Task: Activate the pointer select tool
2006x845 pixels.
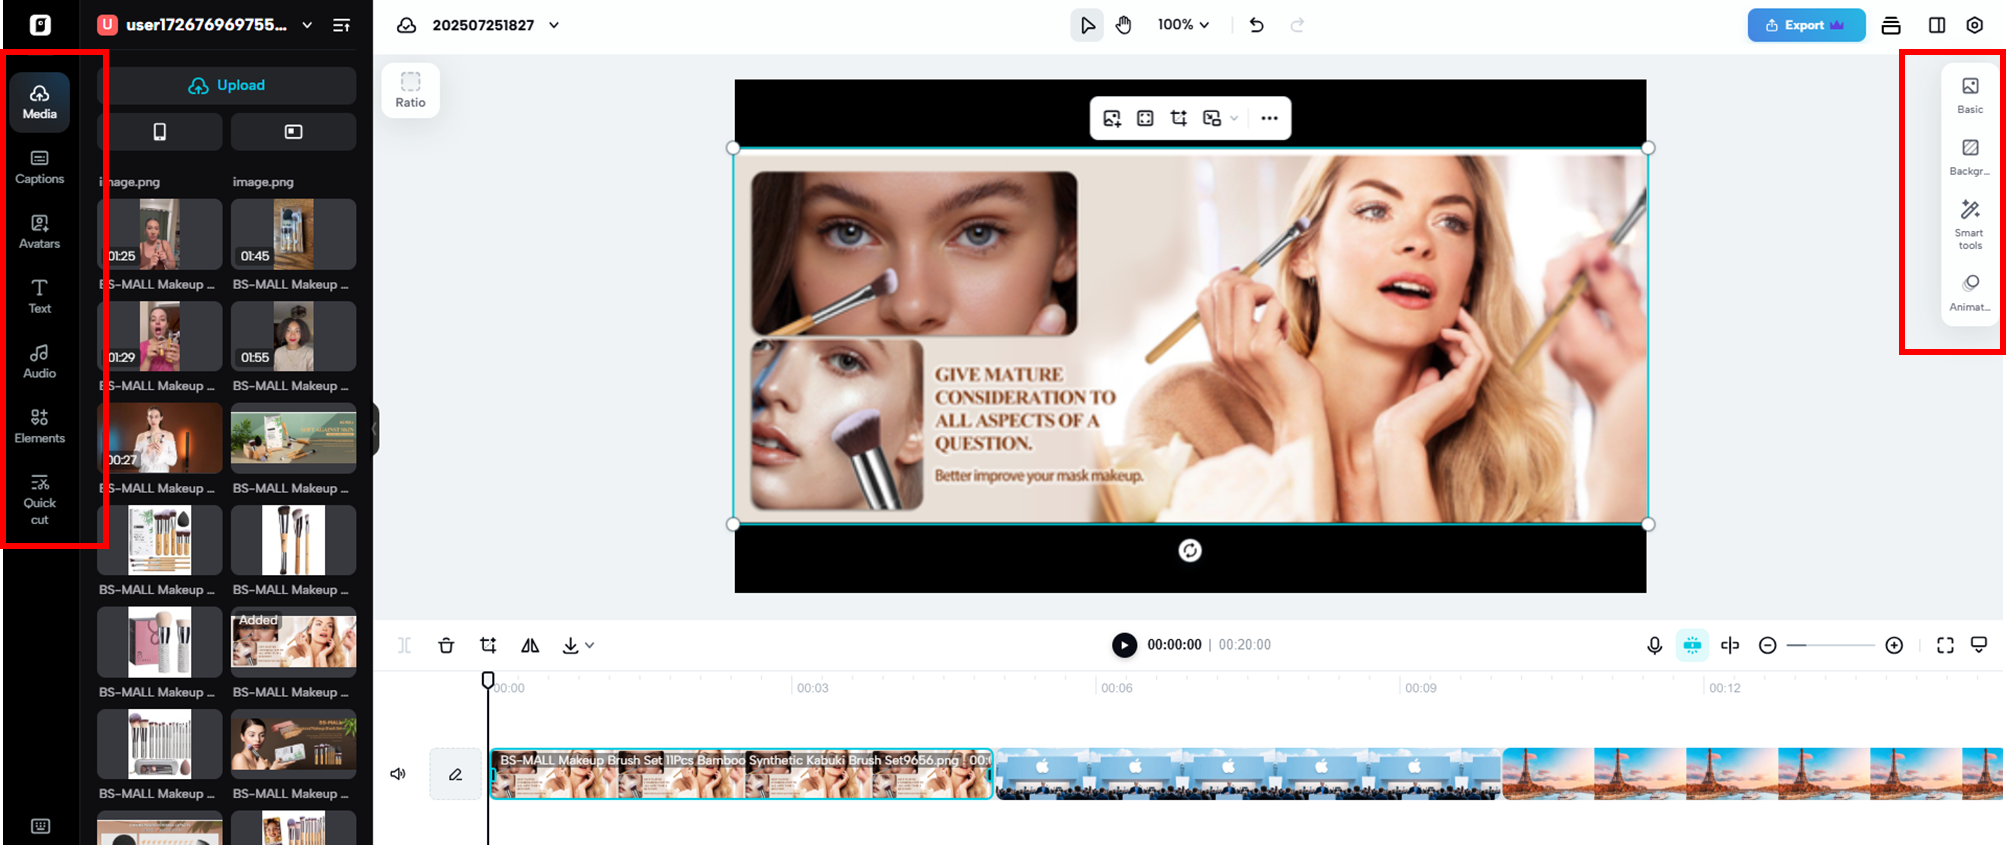Action: (x=1087, y=25)
